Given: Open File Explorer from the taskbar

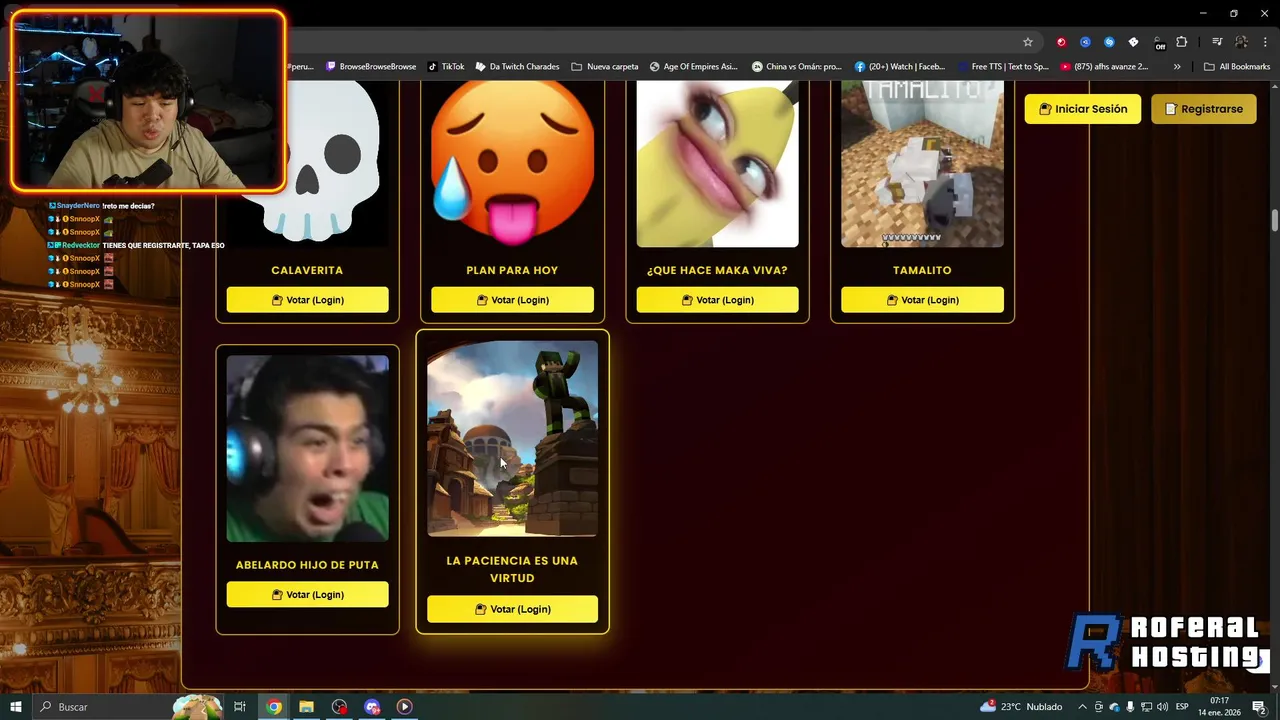Looking at the screenshot, I should coord(306,707).
